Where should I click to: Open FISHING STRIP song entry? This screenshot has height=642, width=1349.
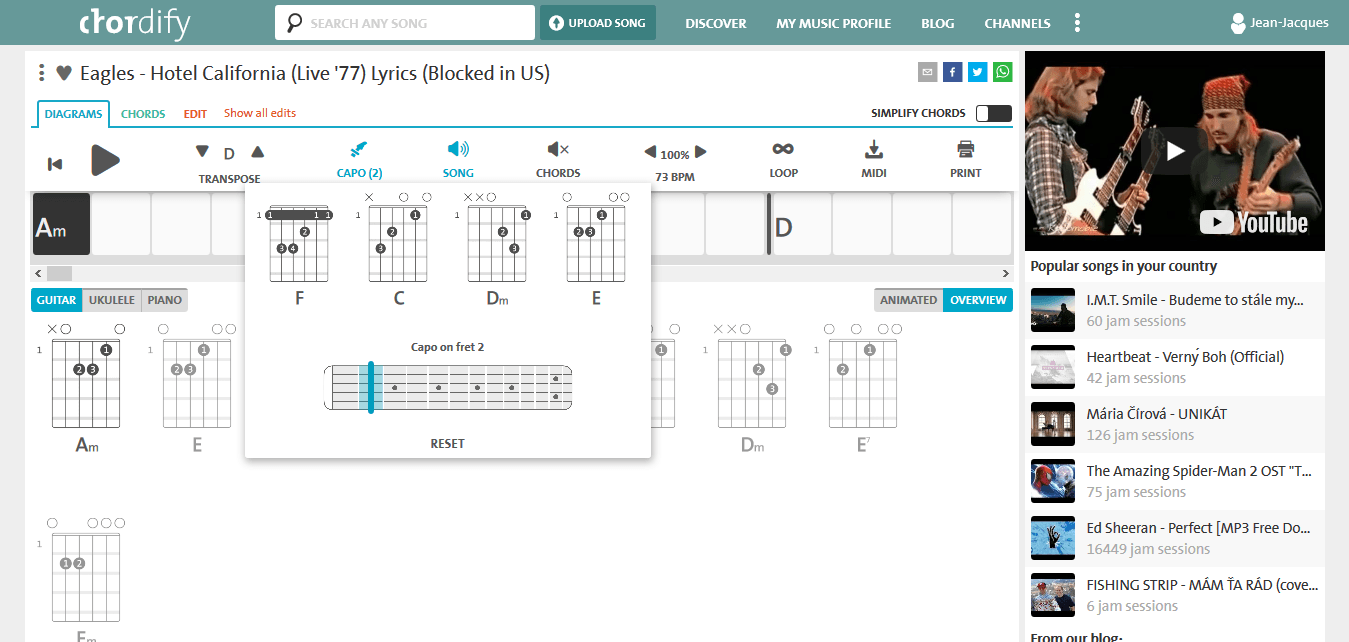[x=1177, y=595]
